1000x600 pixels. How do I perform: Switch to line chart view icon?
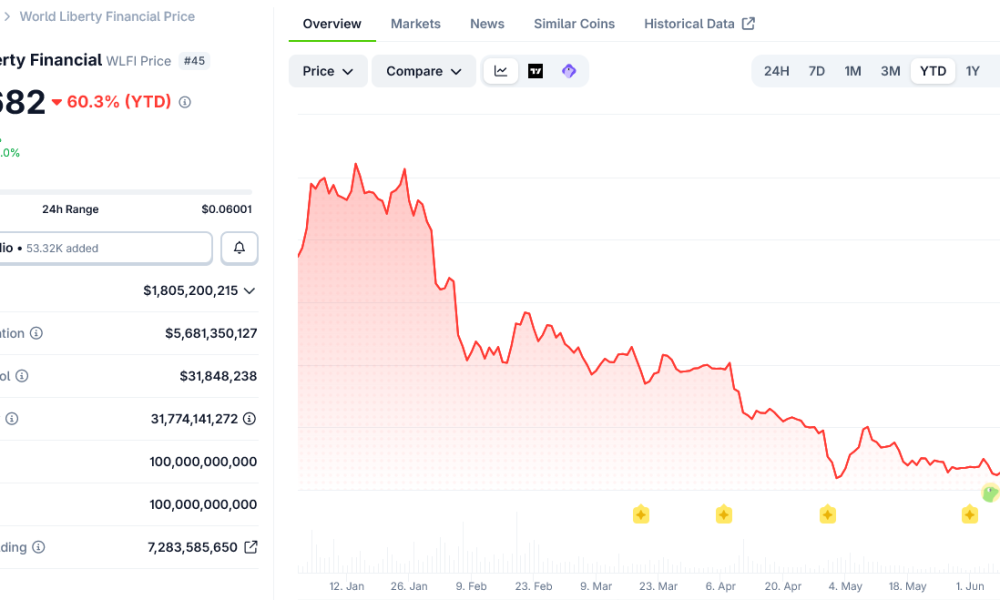(x=501, y=71)
